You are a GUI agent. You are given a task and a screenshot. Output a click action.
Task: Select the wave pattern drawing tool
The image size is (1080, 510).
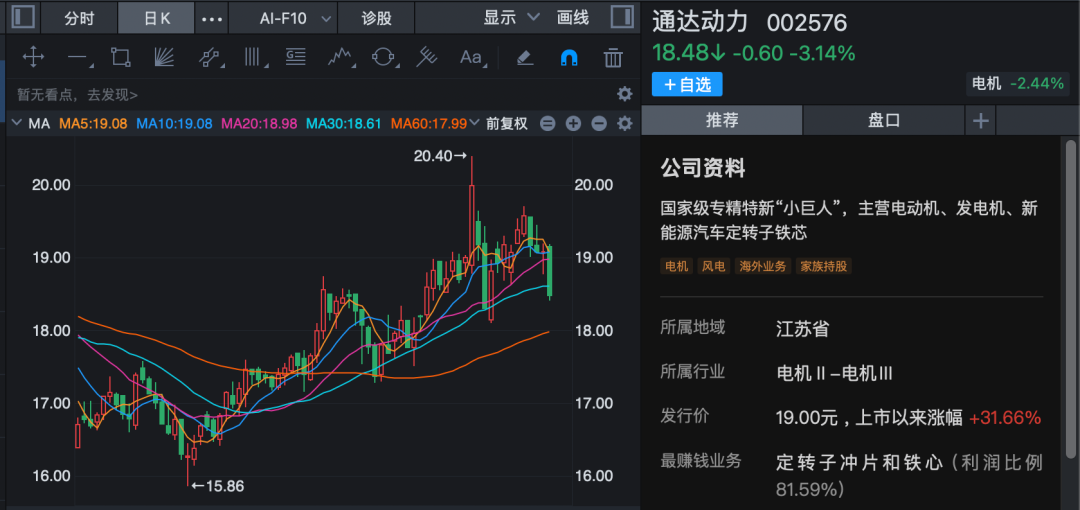pyautogui.click(x=341, y=57)
